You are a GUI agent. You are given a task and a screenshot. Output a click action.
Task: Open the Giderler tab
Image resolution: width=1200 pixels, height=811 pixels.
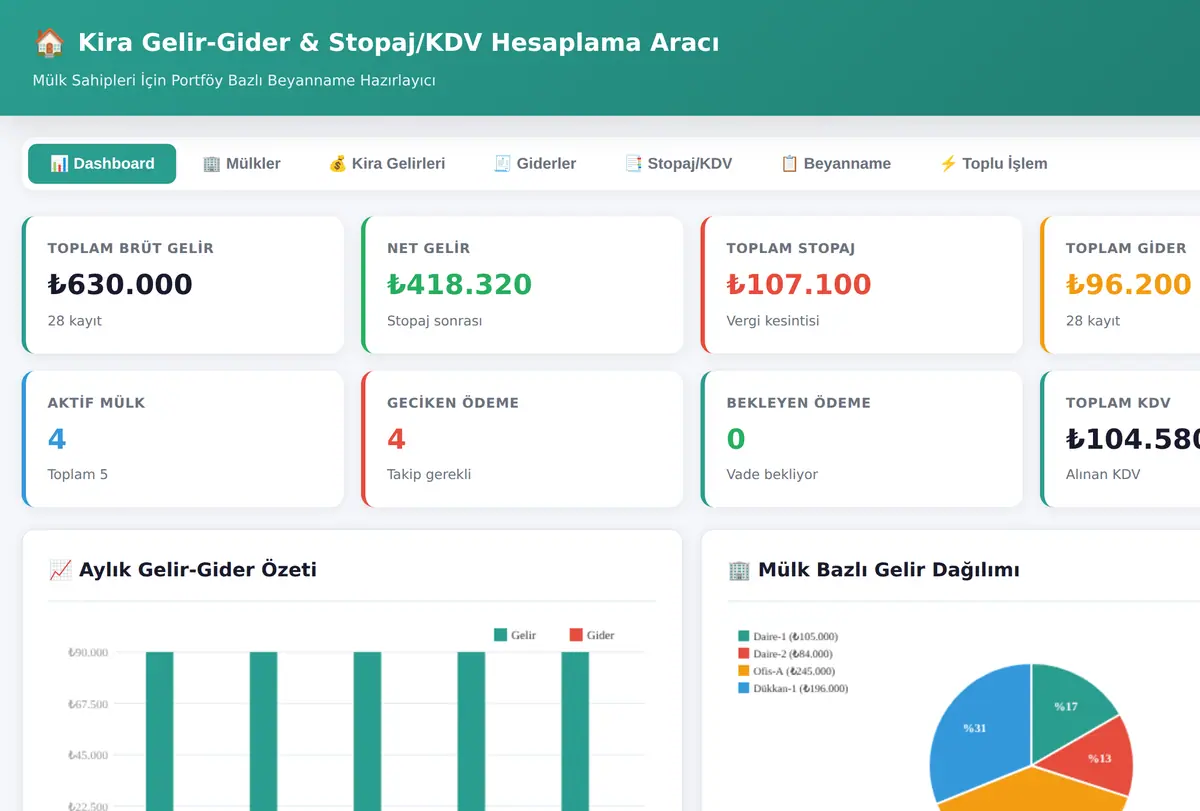[x=535, y=164]
